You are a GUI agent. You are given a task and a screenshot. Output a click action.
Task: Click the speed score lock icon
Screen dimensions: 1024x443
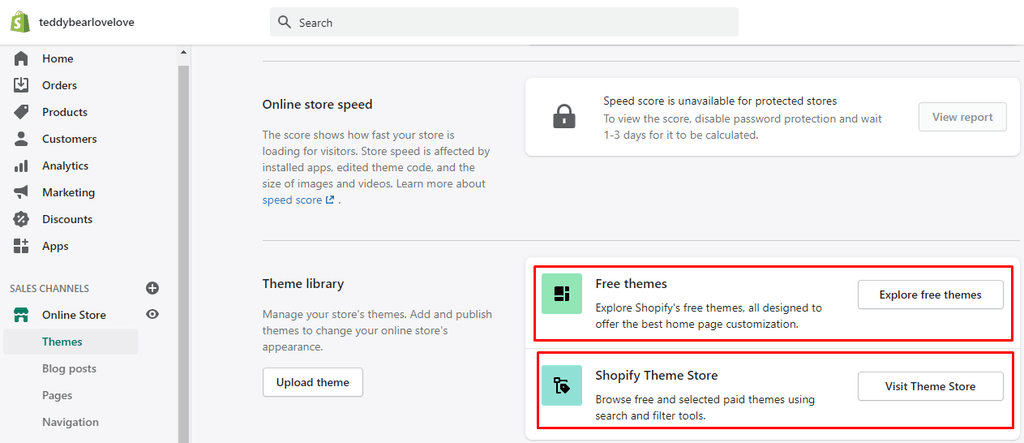point(562,116)
